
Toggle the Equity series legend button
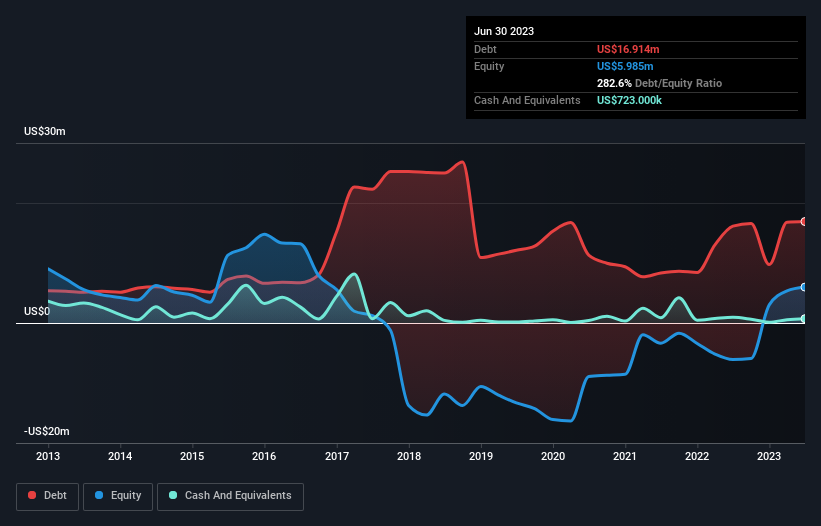tap(118, 496)
